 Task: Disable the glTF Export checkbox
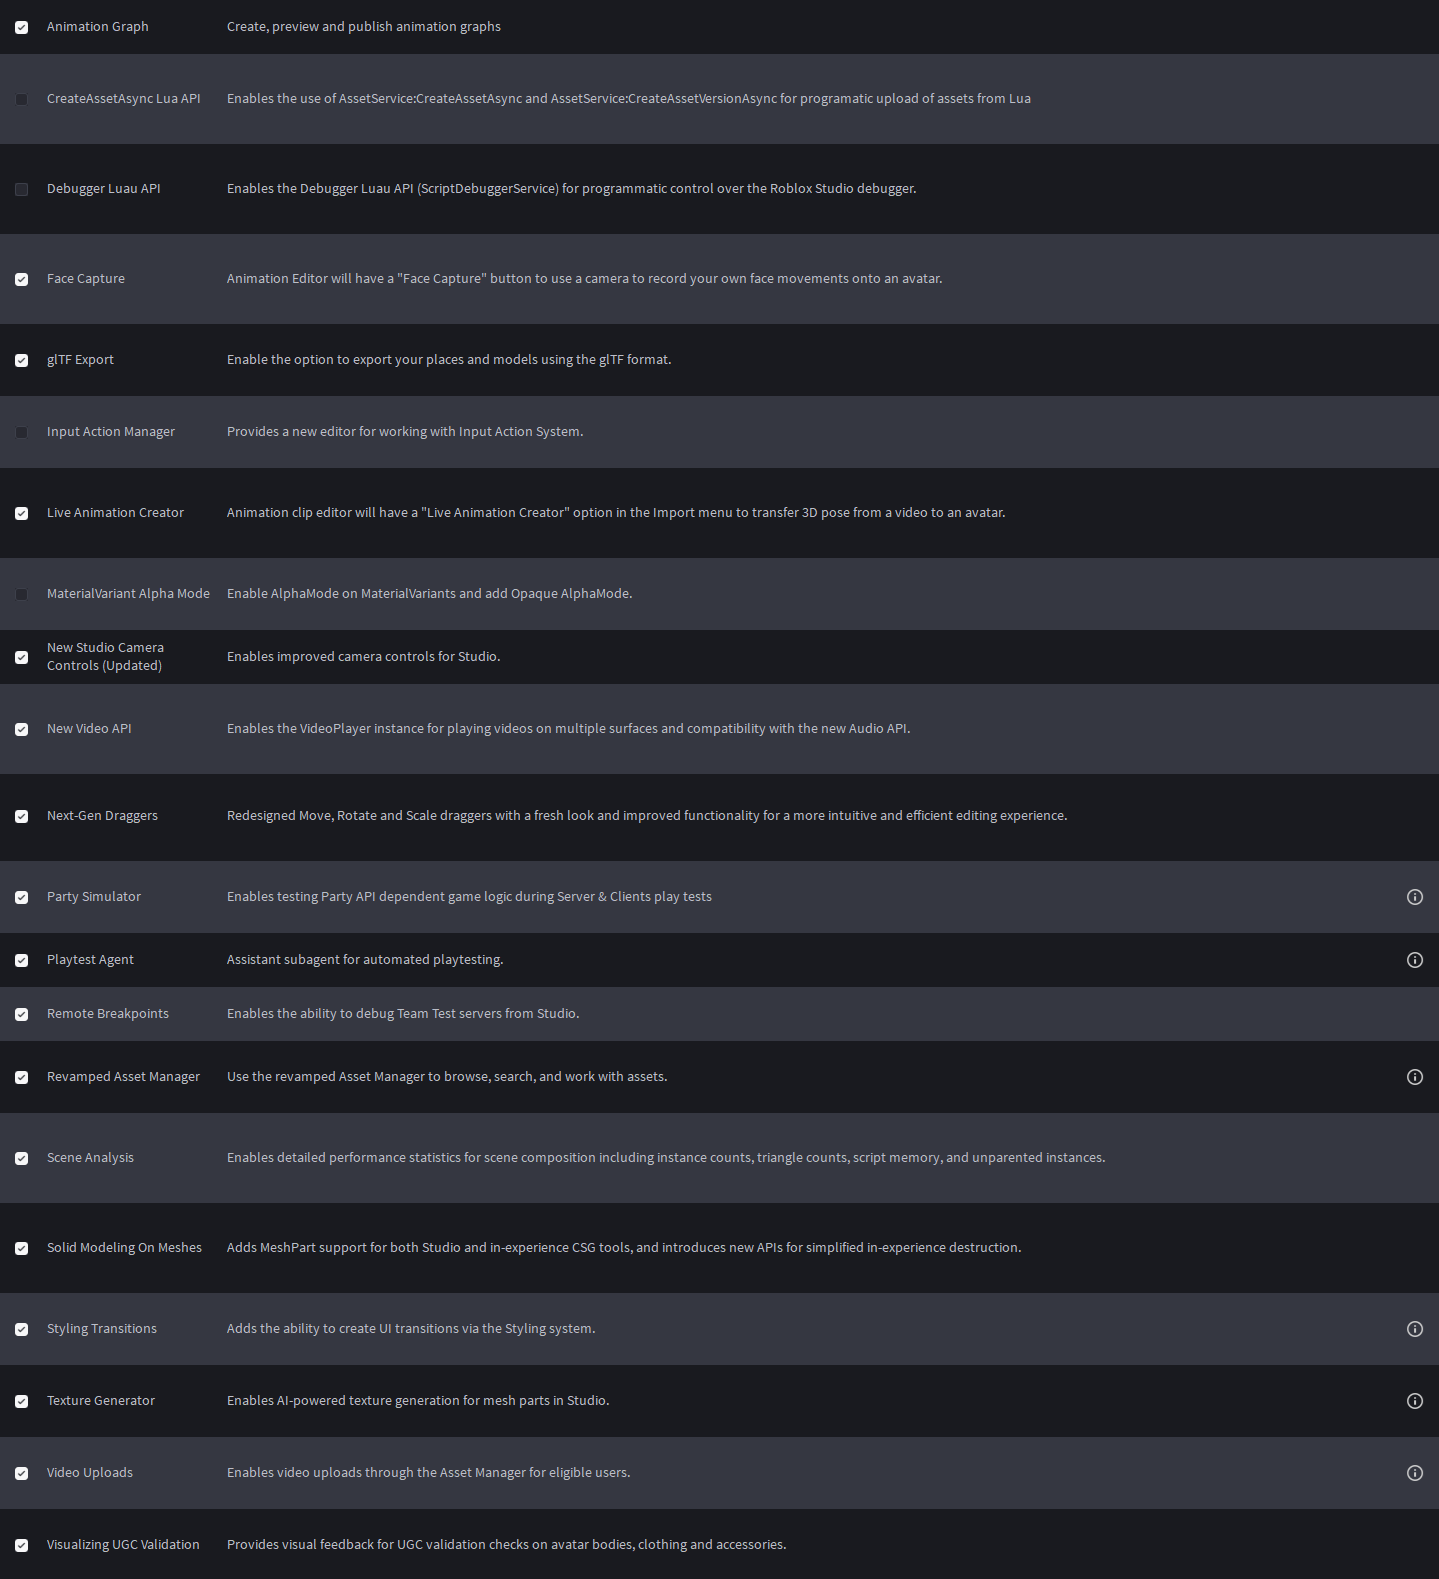pyautogui.click(x=21, y=360)
